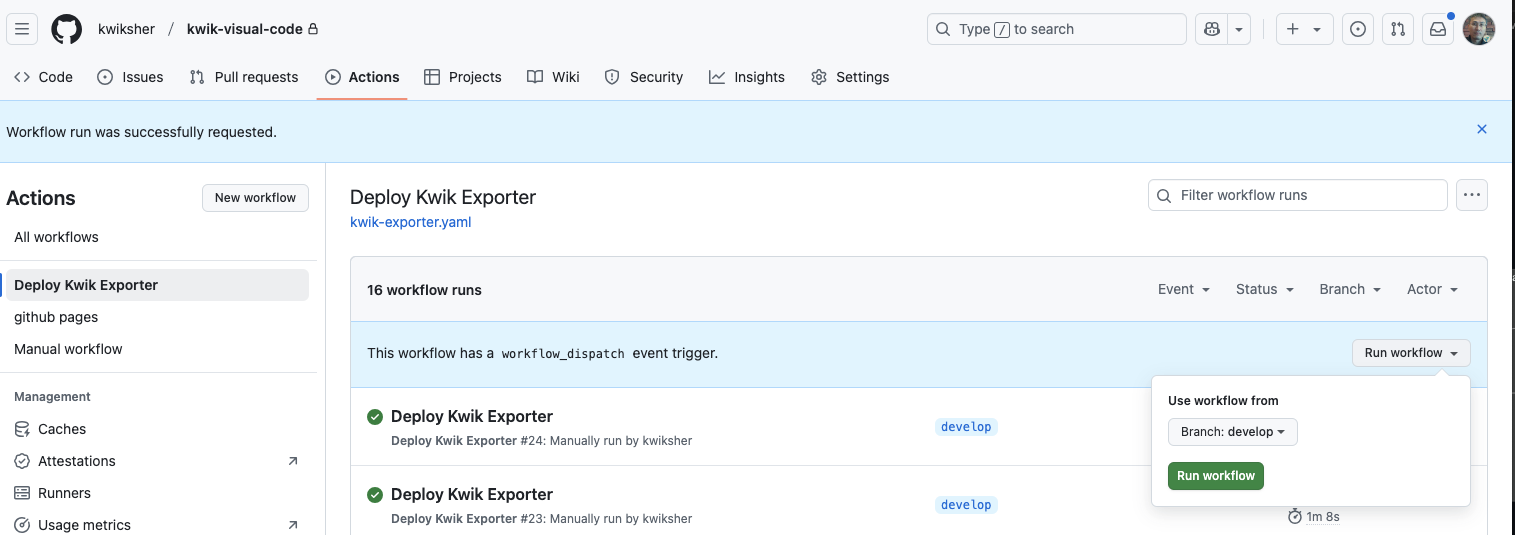Expand the Copilot dropdown arrow
Viewport: 1515px width, 535px height.
coord(1240,29)
